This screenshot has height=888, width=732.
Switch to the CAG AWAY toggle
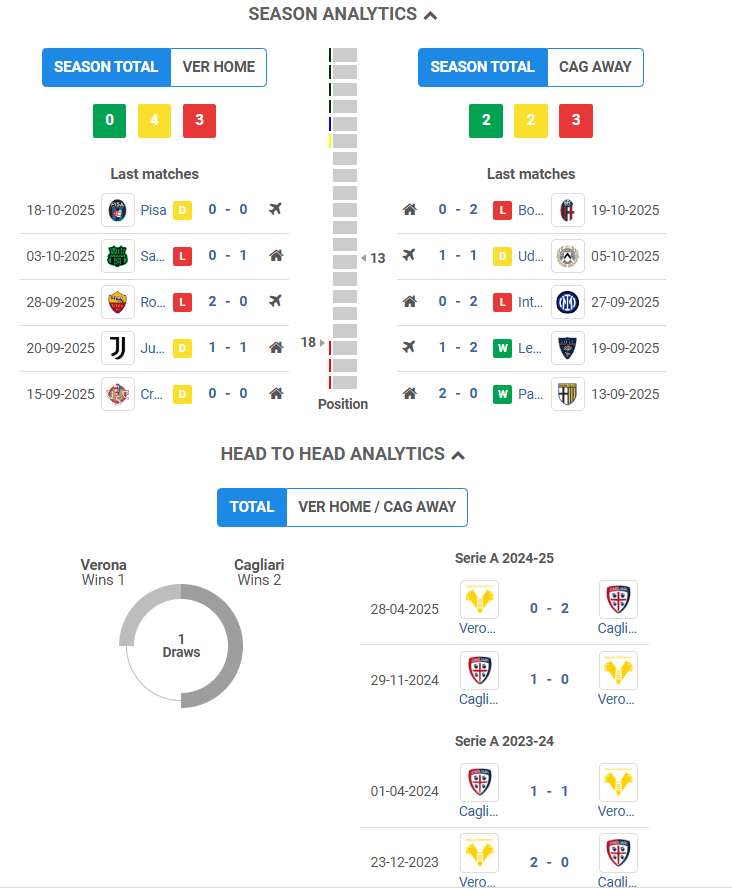[x=595, y=67]
